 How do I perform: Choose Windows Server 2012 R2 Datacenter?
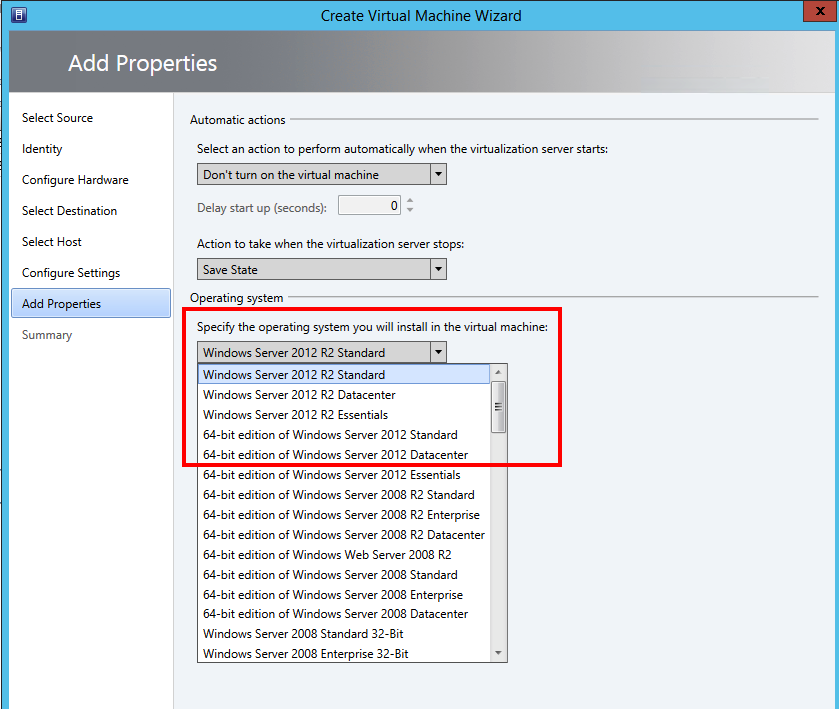(344, 395)
